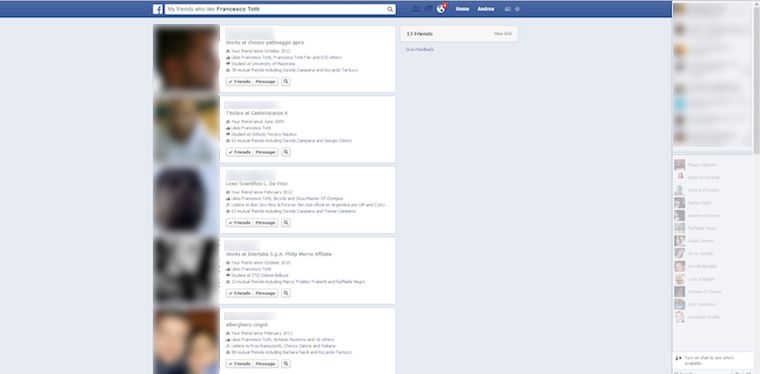Click Message on alberghiero cingoli card

click(266, 364)
